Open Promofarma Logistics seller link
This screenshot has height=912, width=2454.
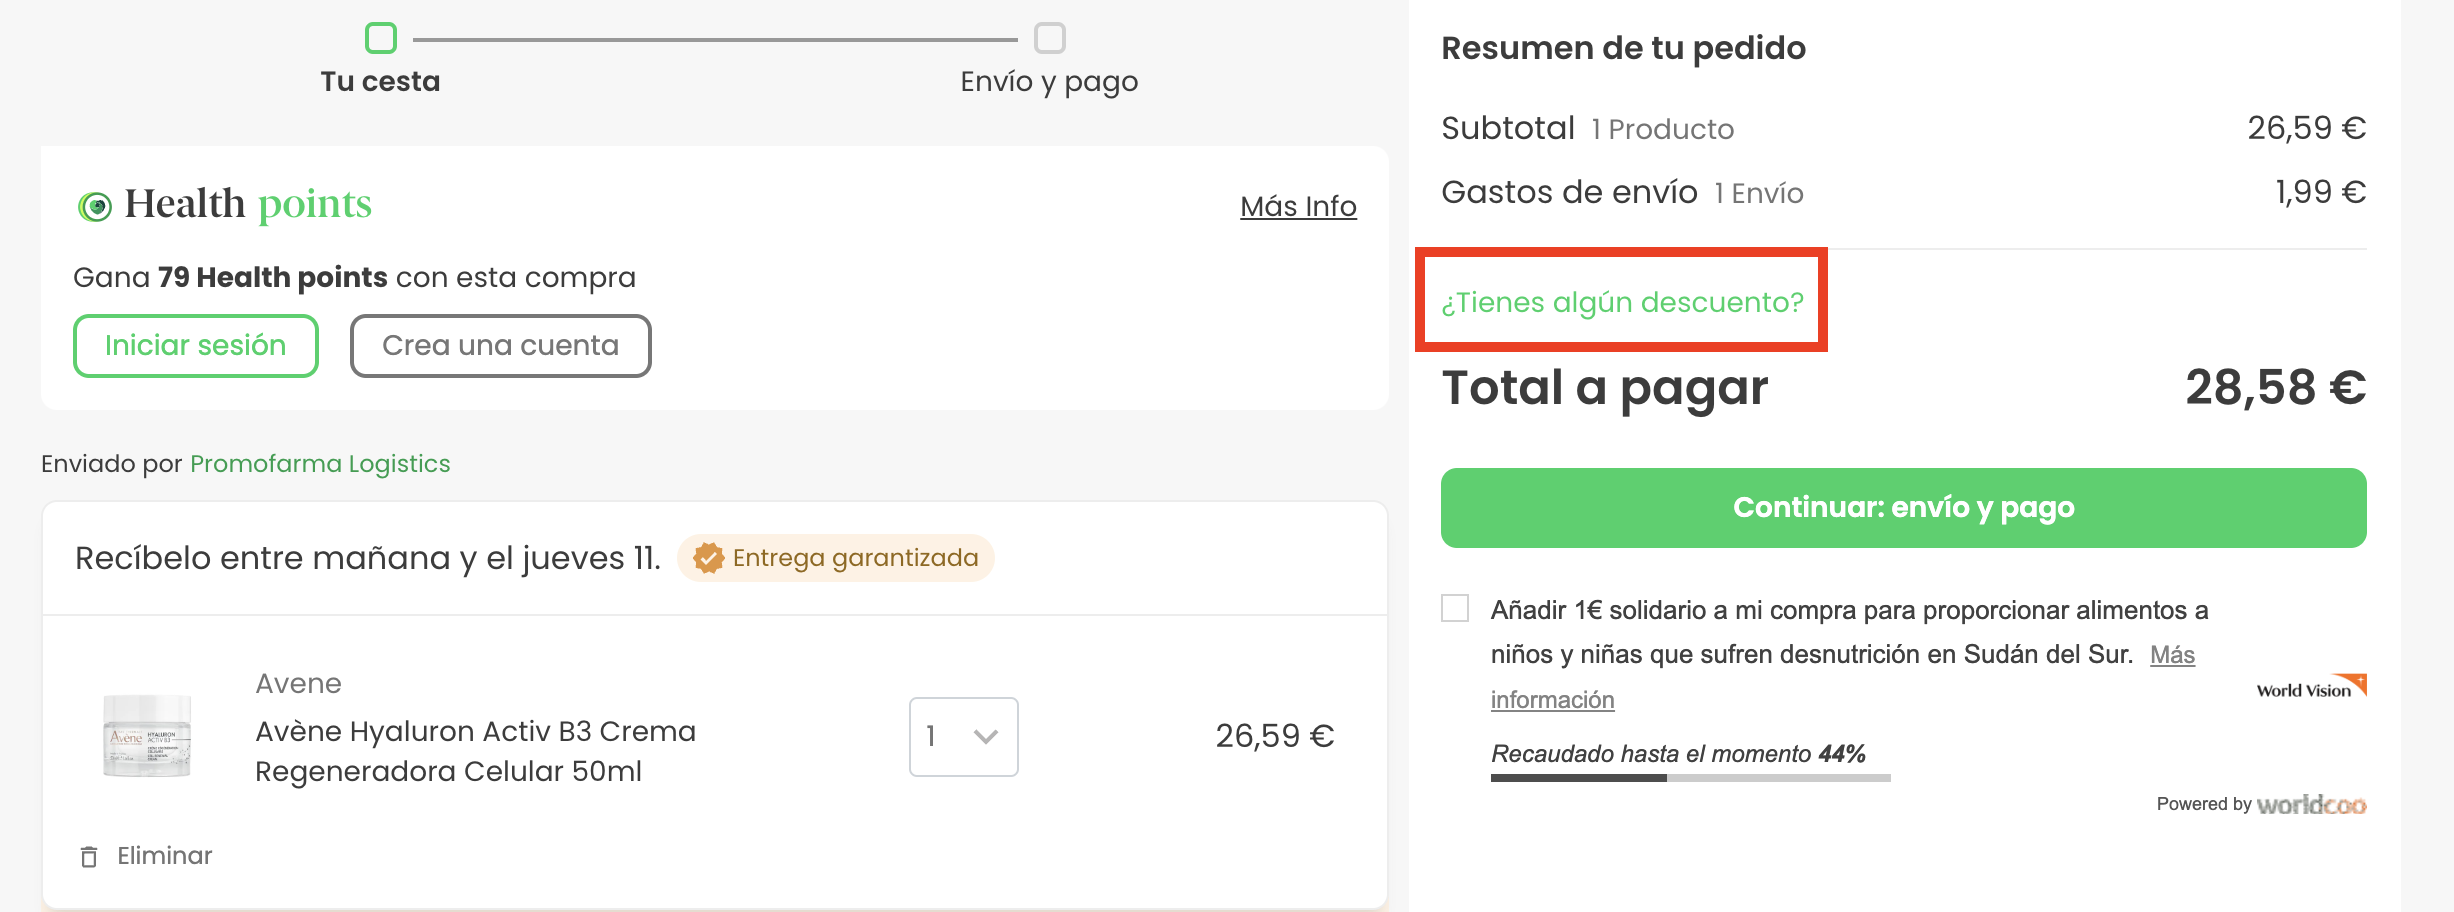point(320,464)
